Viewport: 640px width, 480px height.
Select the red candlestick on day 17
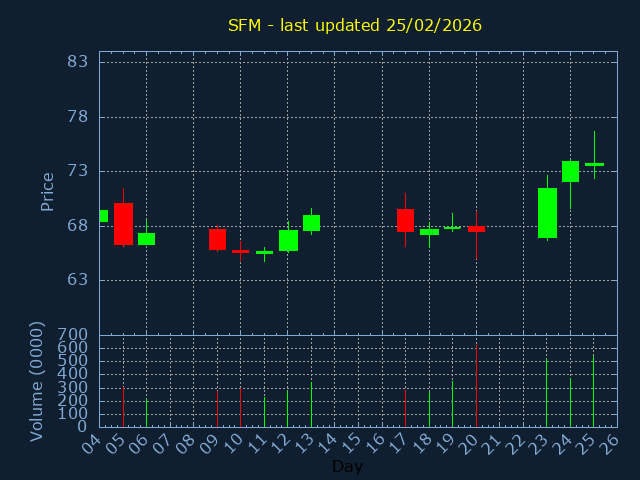point(405,220)
